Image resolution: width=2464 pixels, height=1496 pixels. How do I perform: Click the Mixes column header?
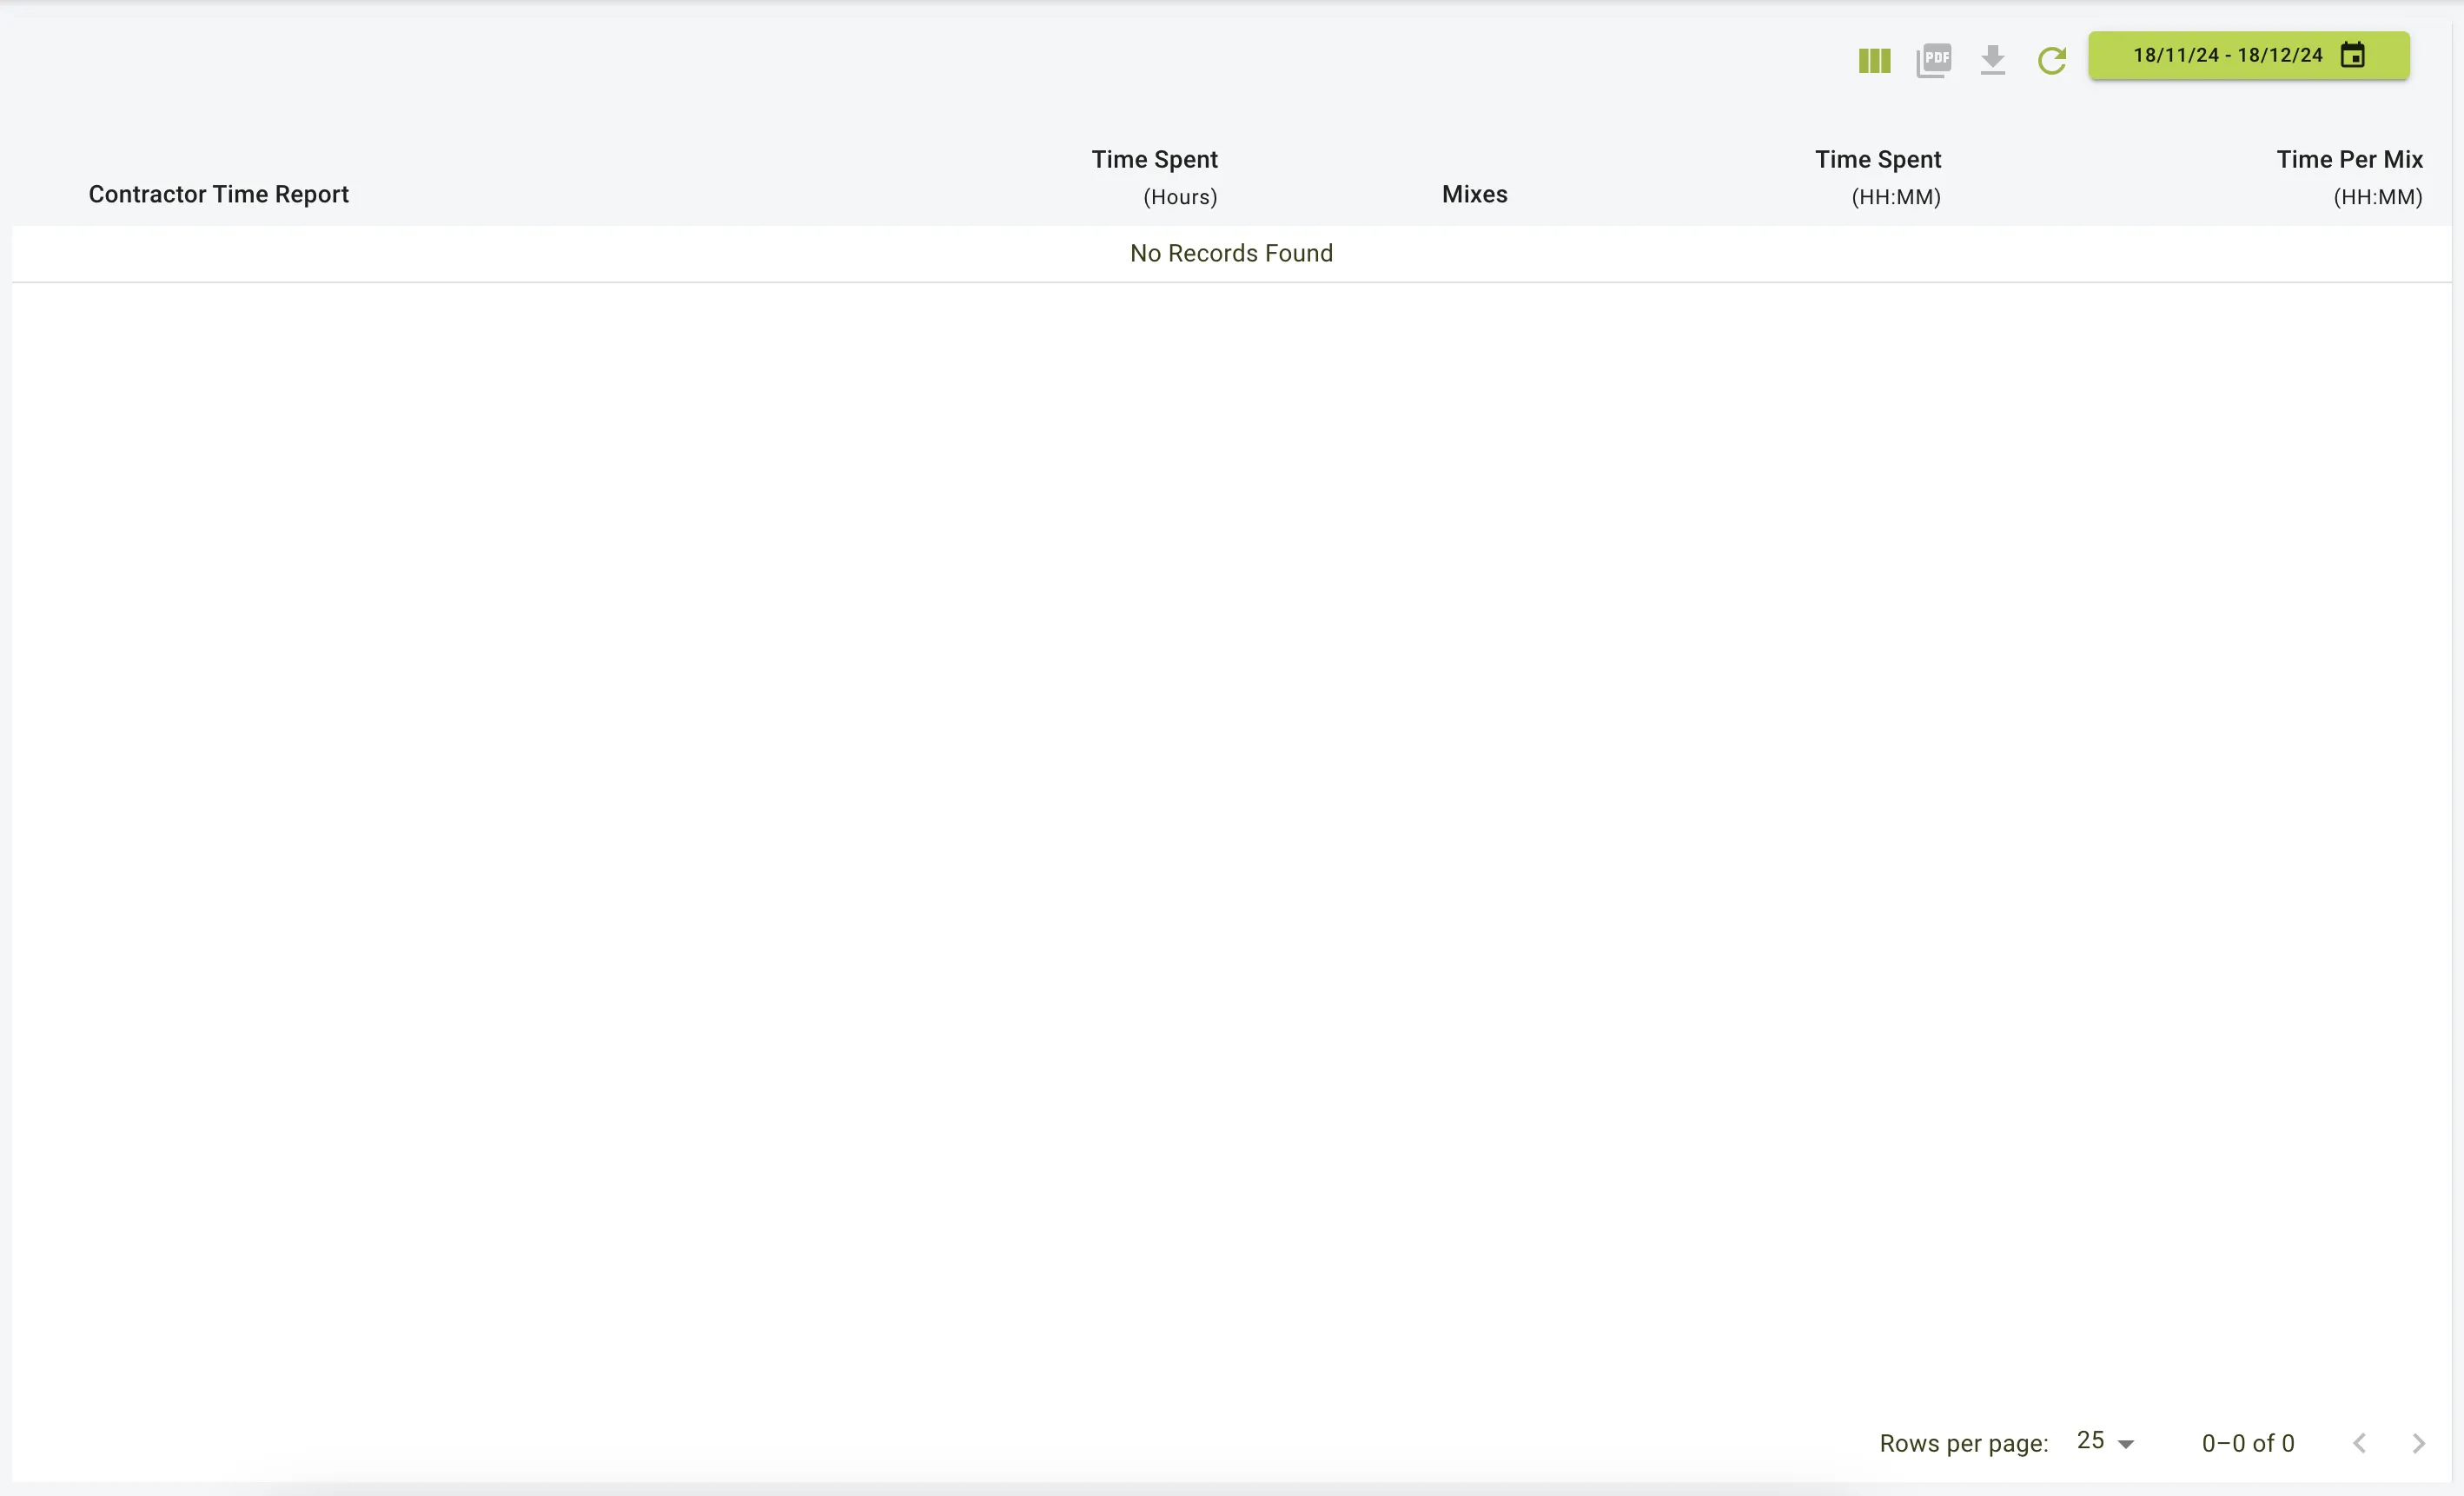(x=1474, y=193)
